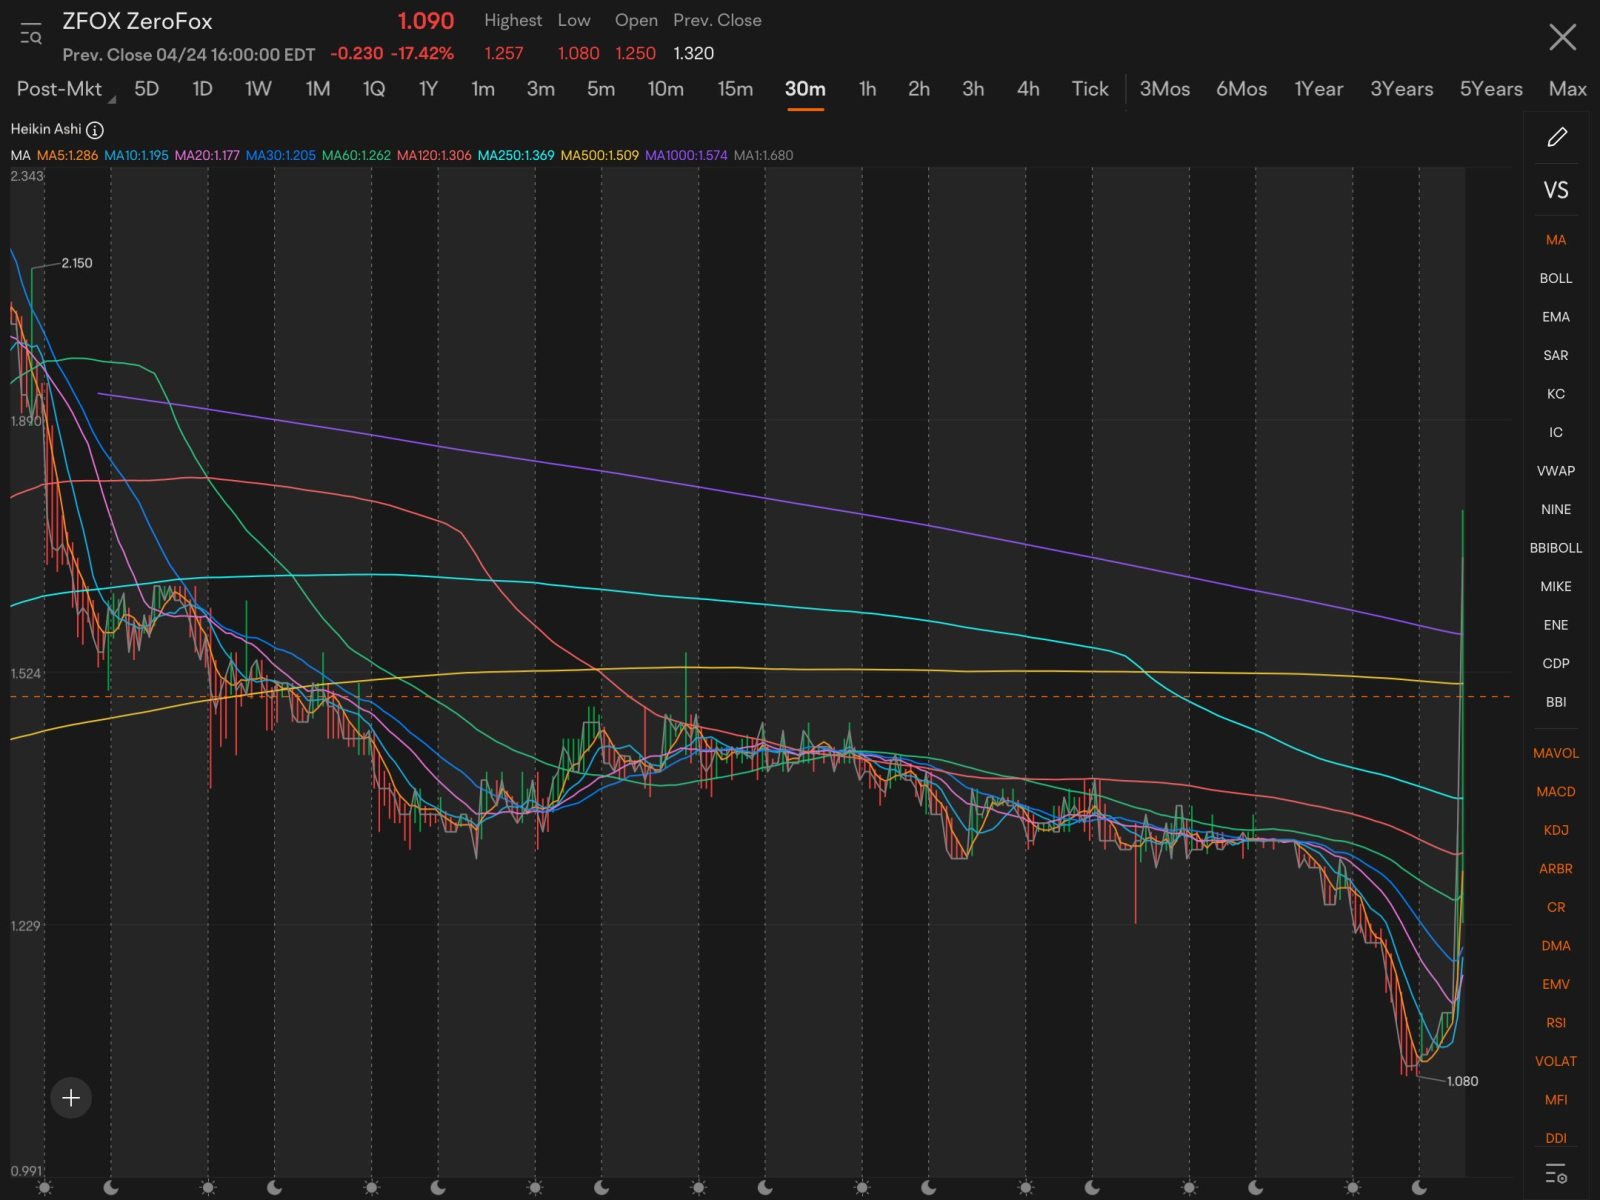Show the ARBR sub-indicator
The width and height of the screenshot is (1600, 1200).
[1556, 869]
